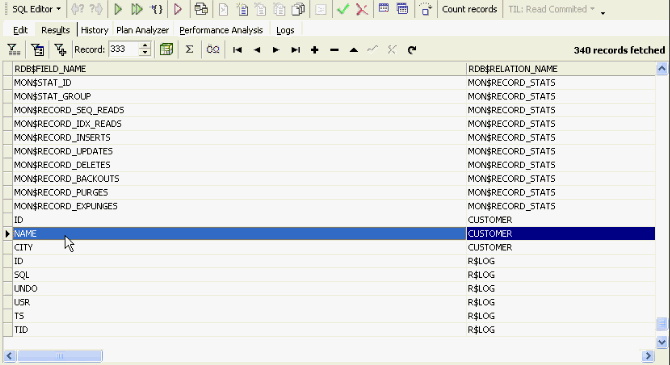Open the History tab
Screen dimensions: 670x365
(x=94, y=30)
